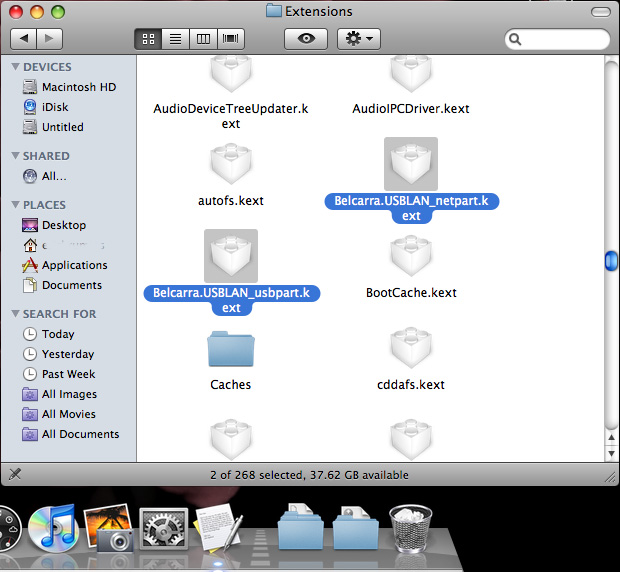Screen dimensions: 620x572
Task: Go back with the left arrow button
Action: click(x=23, y=39)
